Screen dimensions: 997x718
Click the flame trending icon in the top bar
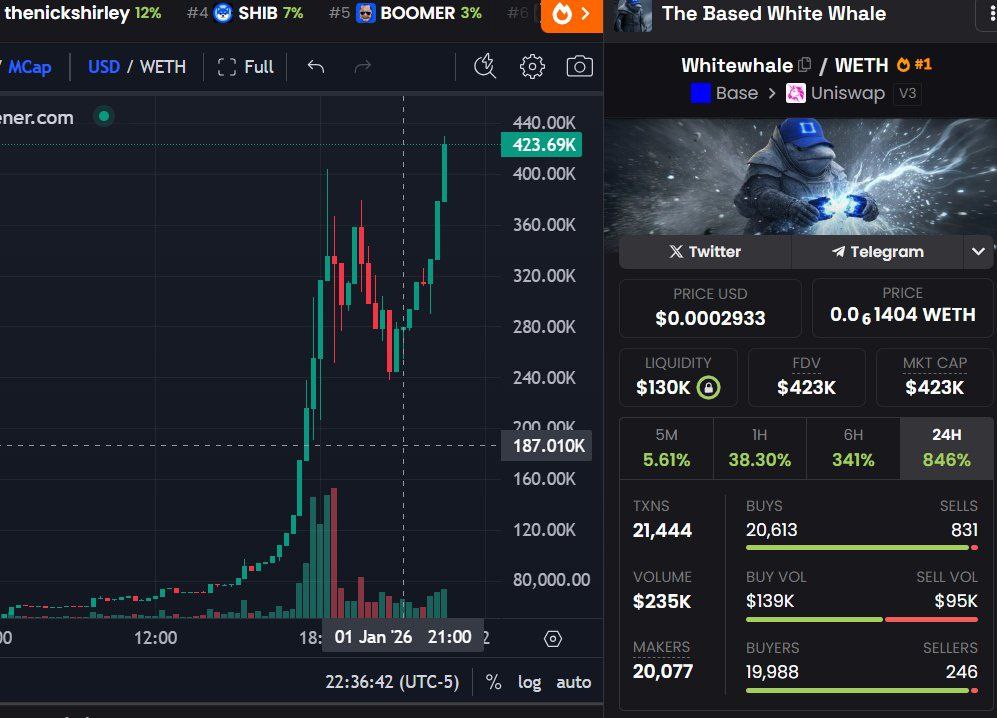click(560, 14)
